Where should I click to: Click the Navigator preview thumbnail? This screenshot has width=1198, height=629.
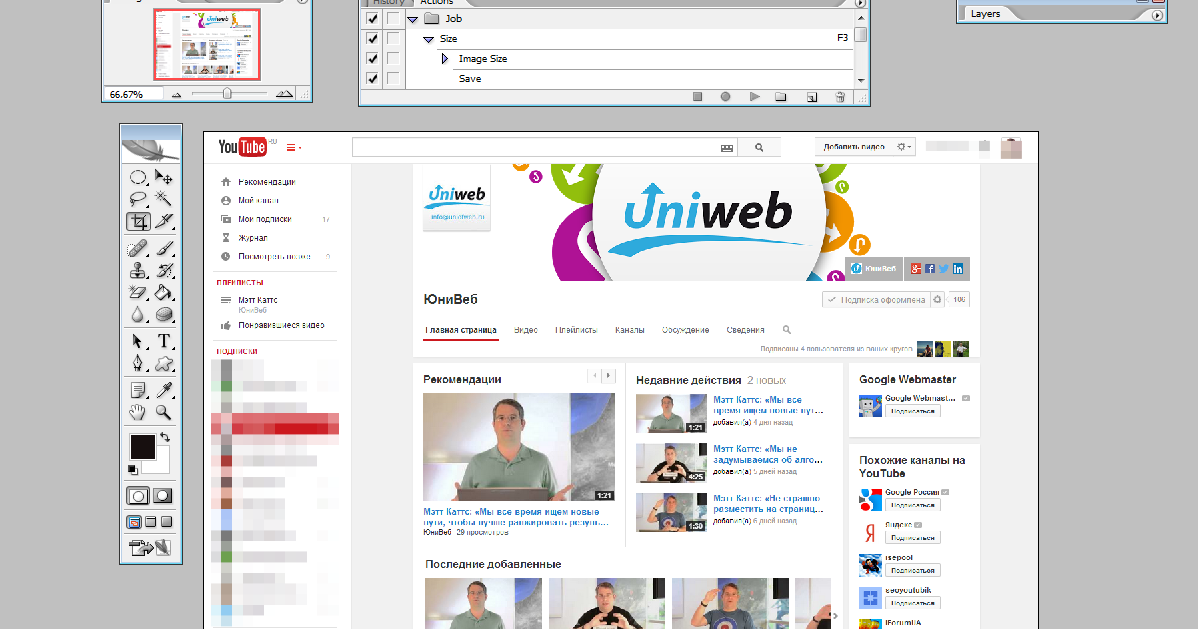click(x=207, y=44)
